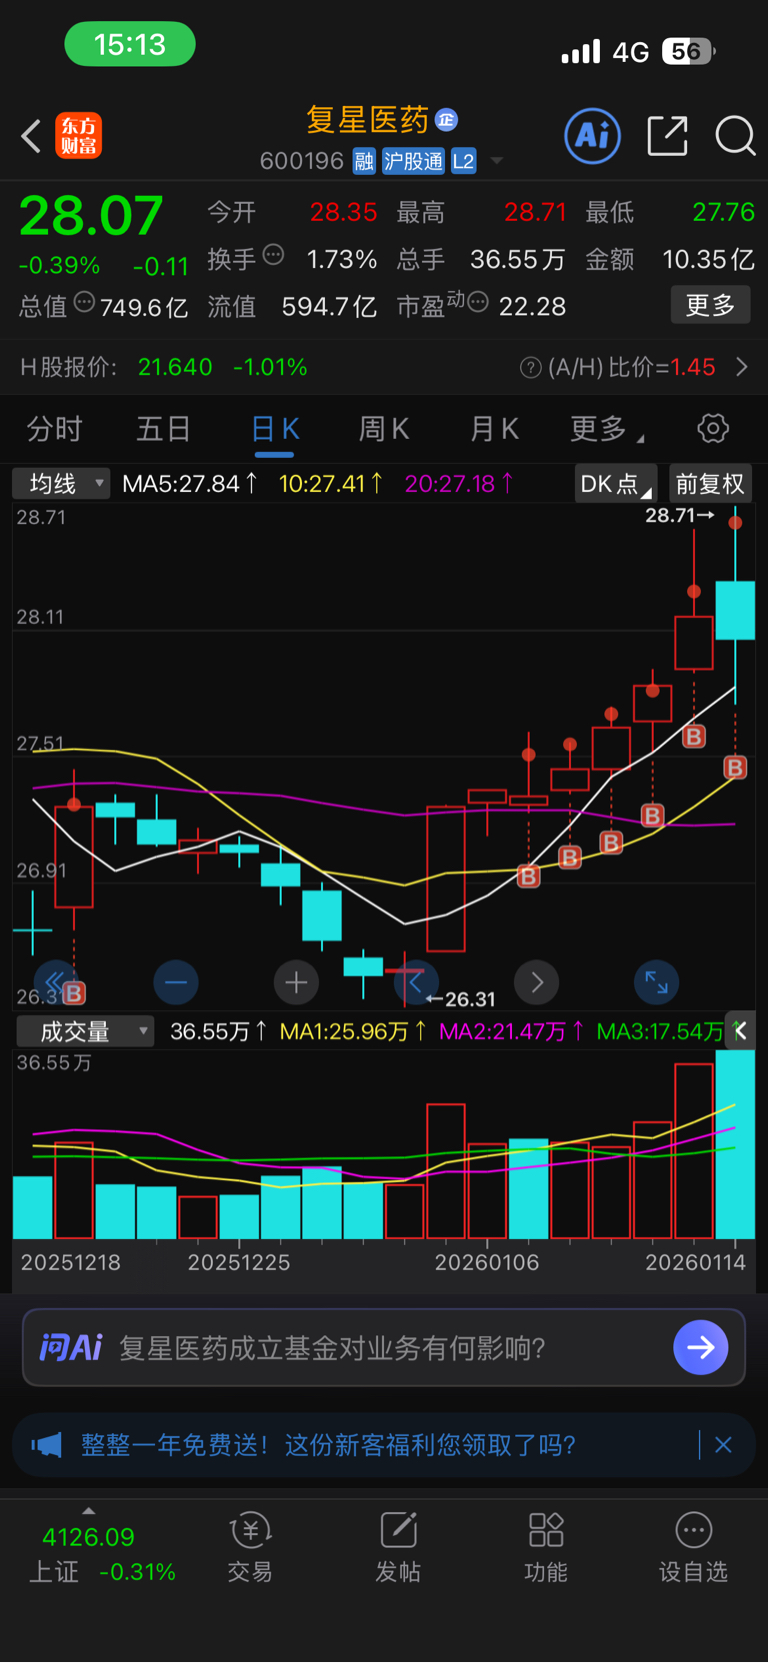Open the 交易 trade icon

[x=250, y=1548]
